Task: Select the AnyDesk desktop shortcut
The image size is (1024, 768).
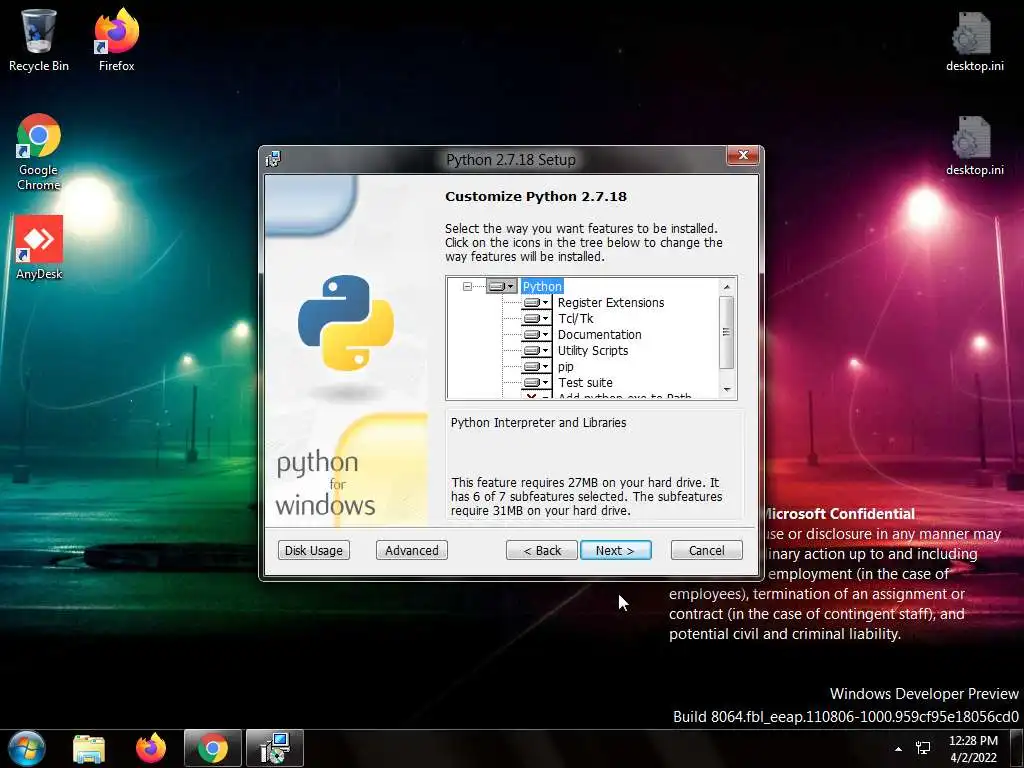Action: point(39,248)
